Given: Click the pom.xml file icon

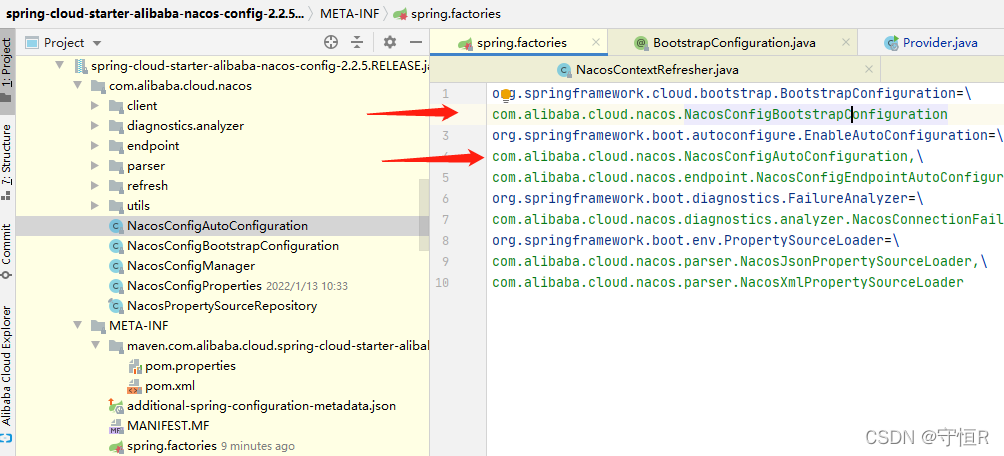Looking at the screenshot, I should click(x=134, y=386).
